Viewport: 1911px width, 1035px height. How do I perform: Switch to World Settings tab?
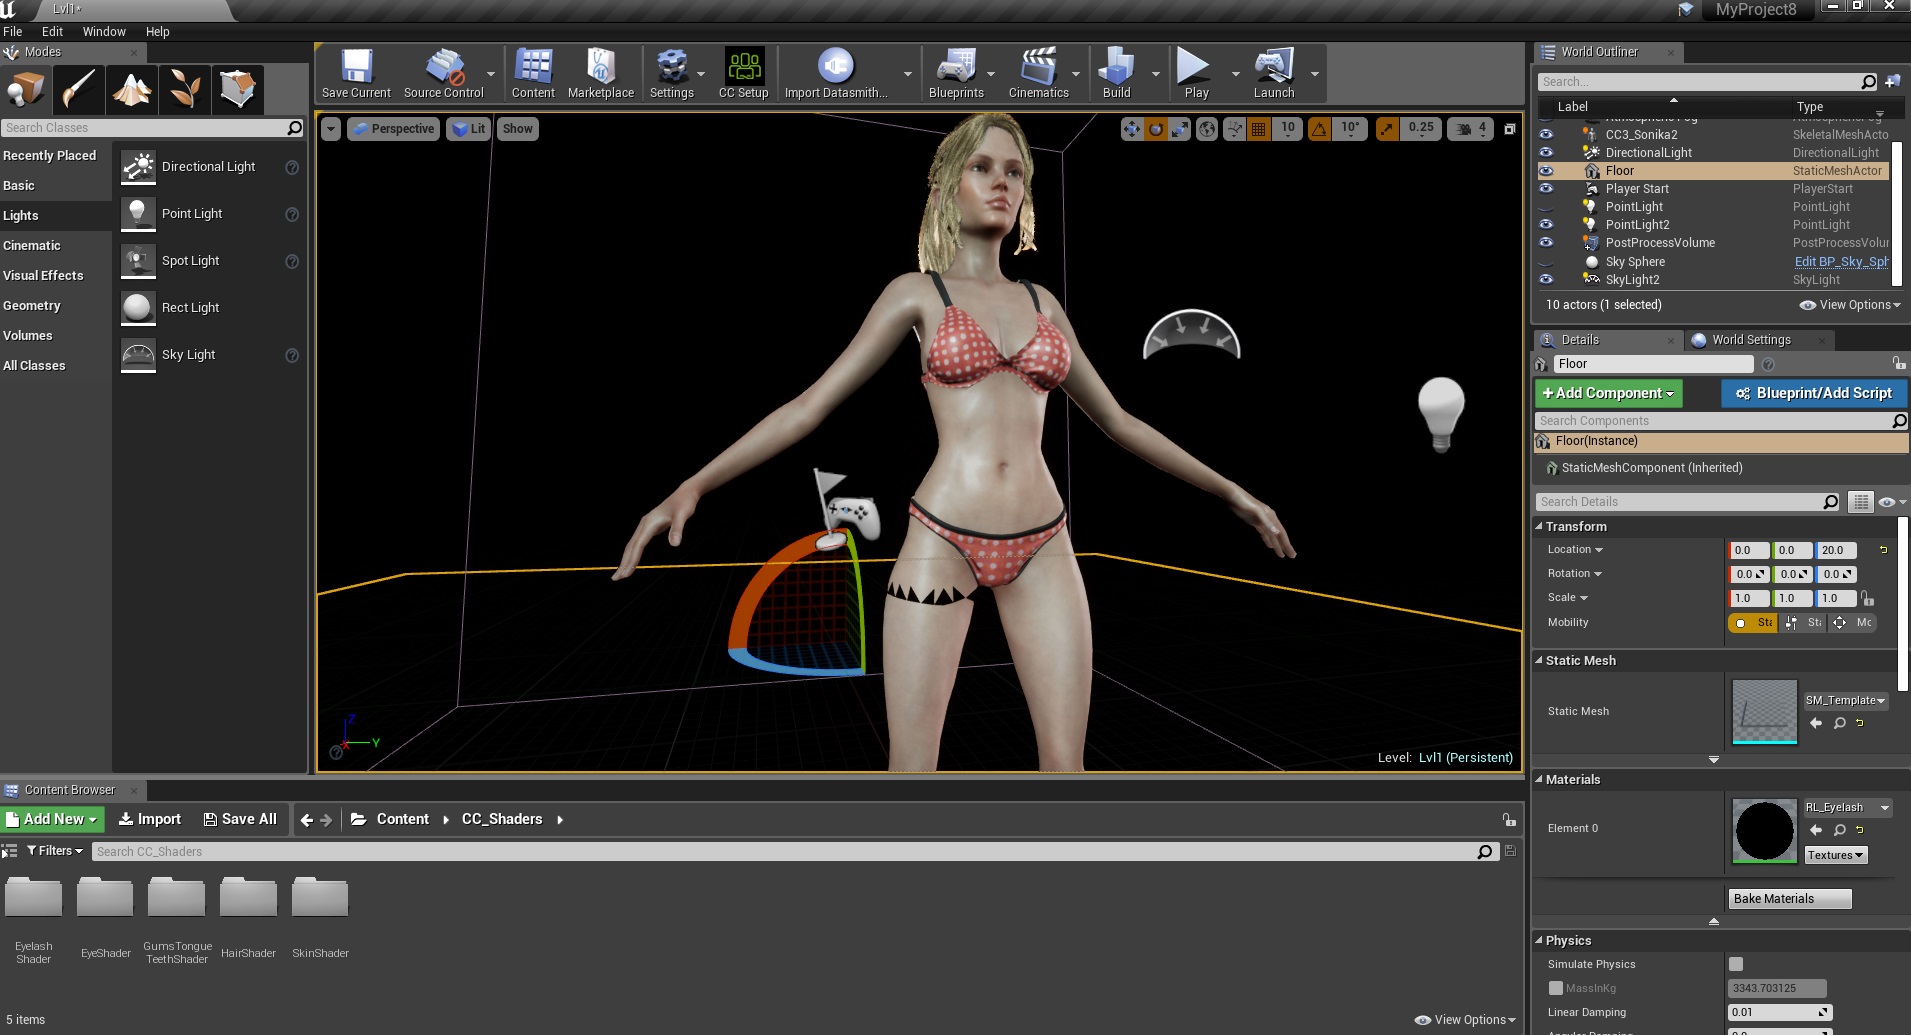click(1750, 340)
